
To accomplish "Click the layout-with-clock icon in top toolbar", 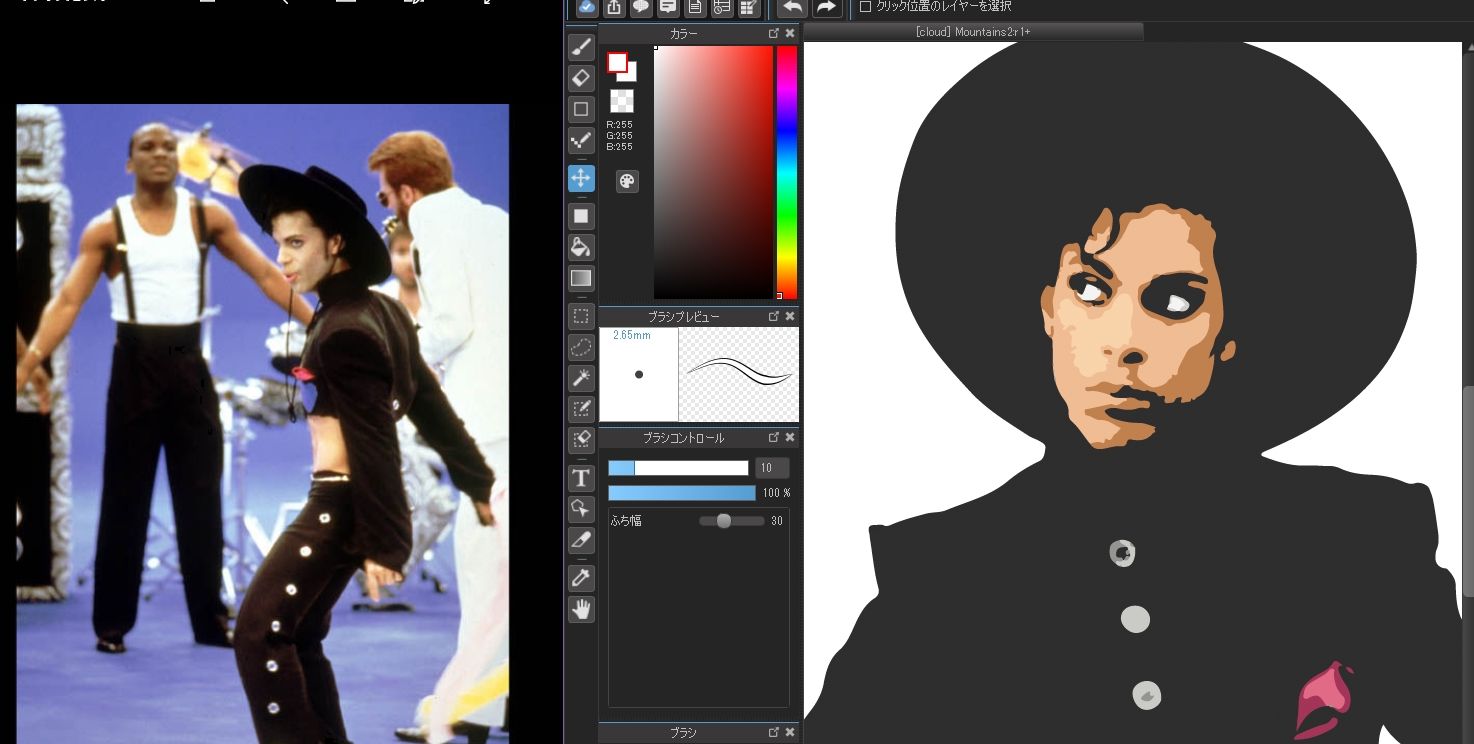I will click(x=722, y=8).
